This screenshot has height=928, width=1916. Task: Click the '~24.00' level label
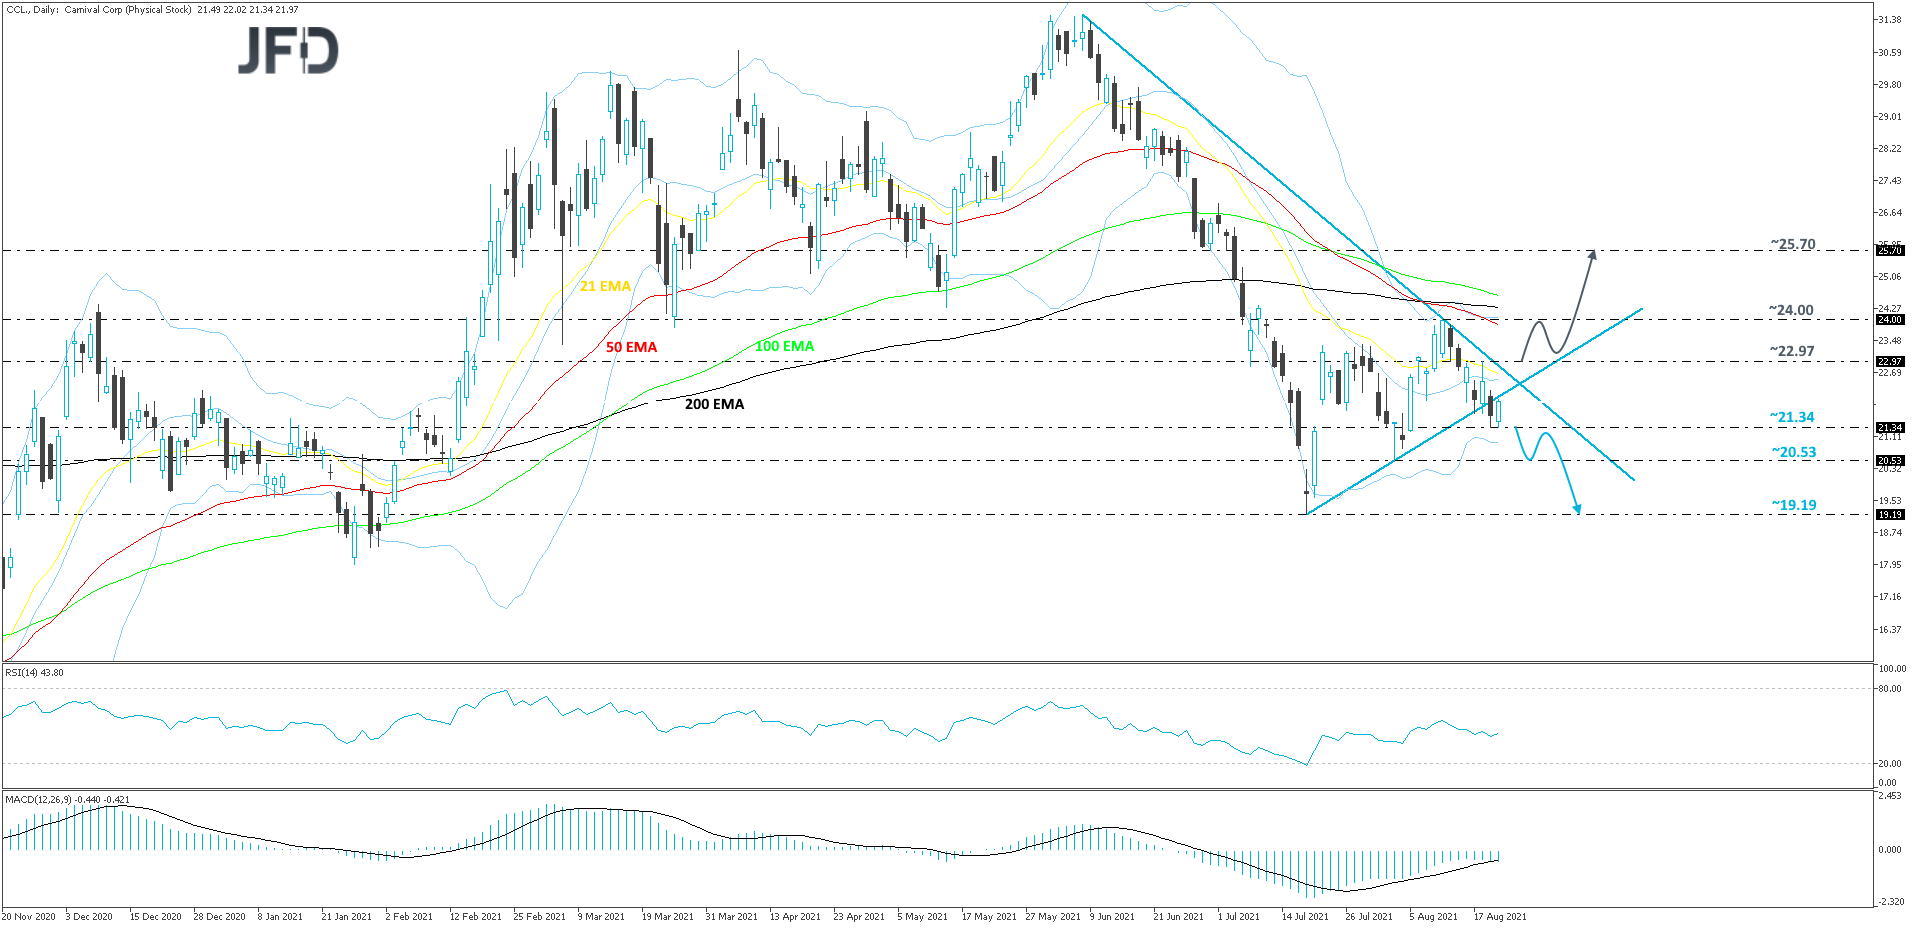tap(1790, 310)
